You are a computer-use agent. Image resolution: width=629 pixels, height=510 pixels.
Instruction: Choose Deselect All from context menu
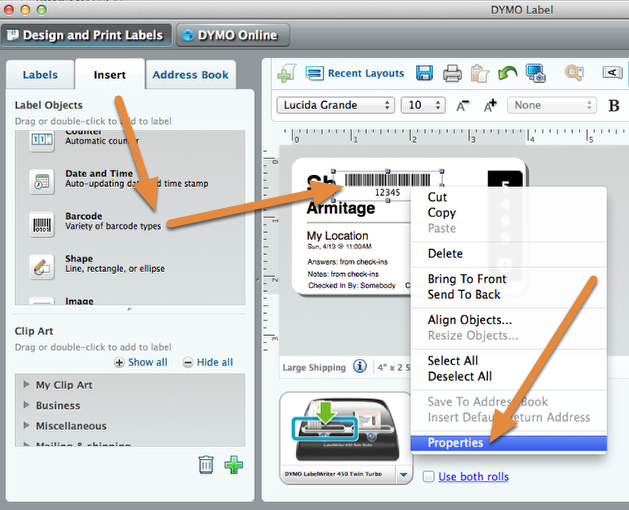pos(509,376)
